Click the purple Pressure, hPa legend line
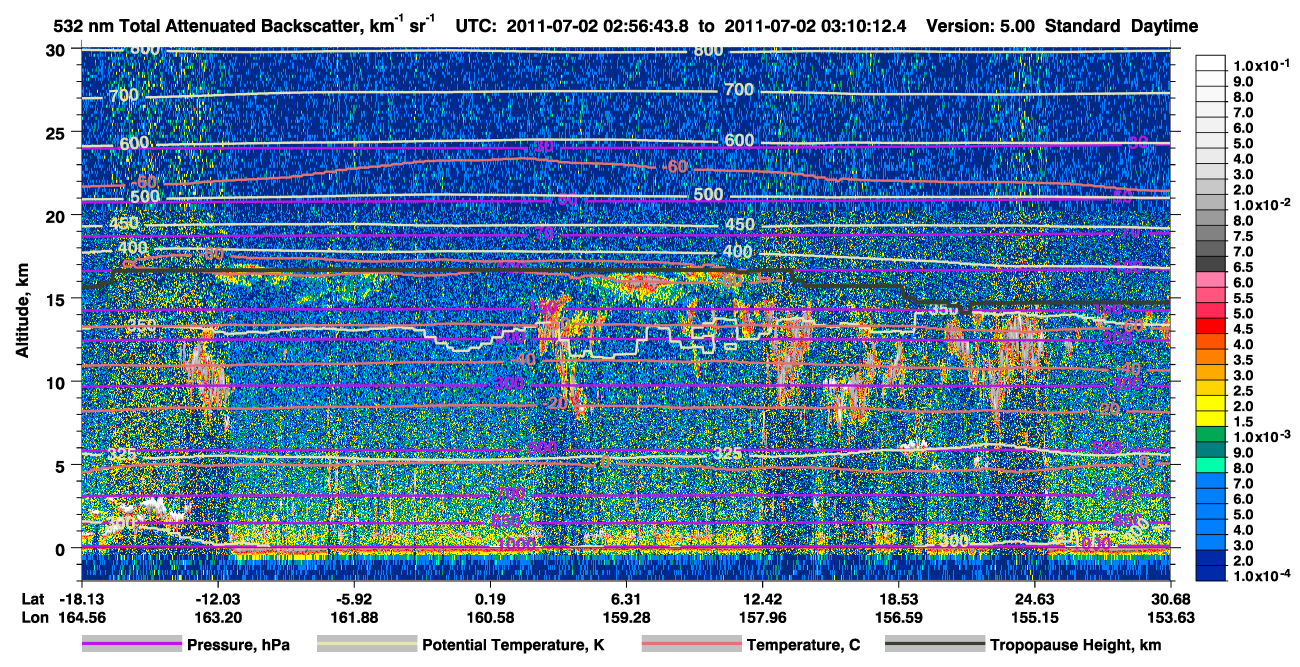 click(x=131, y=645)
